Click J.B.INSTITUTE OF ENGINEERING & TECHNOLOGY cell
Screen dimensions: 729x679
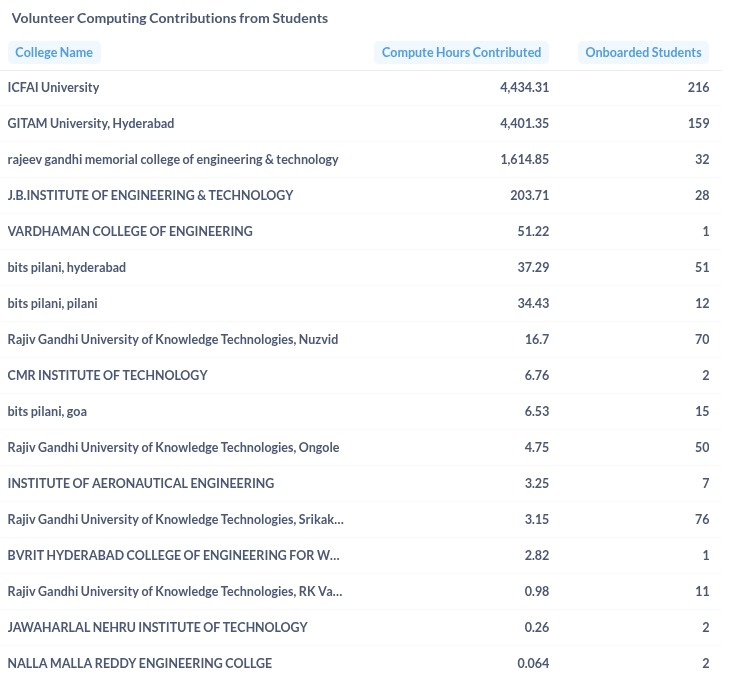tap(151, 195)
